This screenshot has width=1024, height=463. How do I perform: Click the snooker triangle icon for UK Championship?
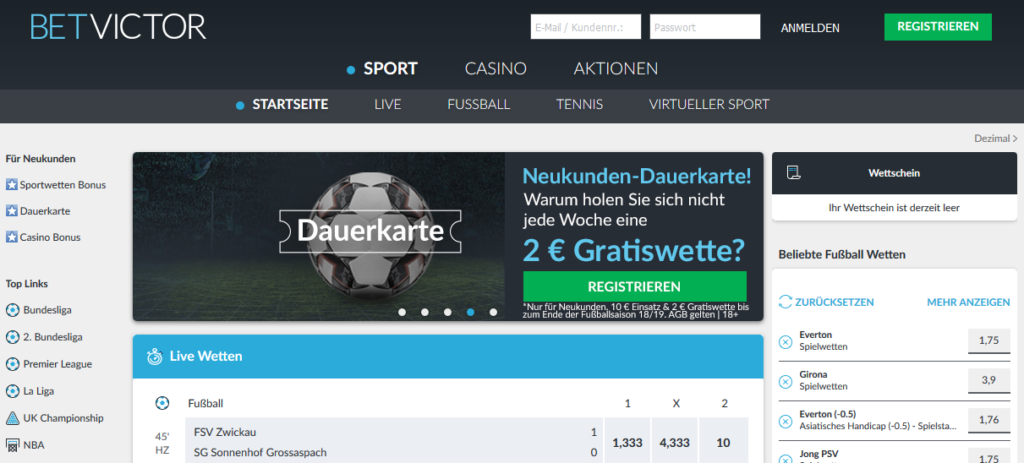coord(12,418)
